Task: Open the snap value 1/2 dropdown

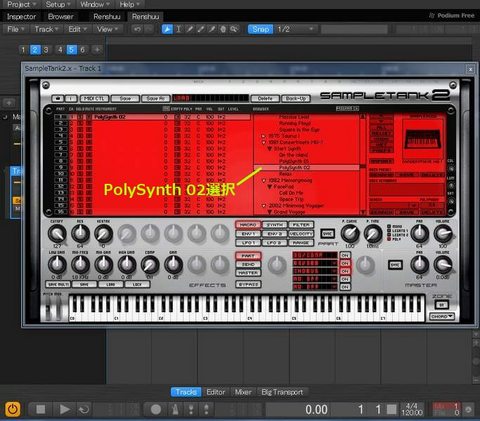Action: click(296, 29)
